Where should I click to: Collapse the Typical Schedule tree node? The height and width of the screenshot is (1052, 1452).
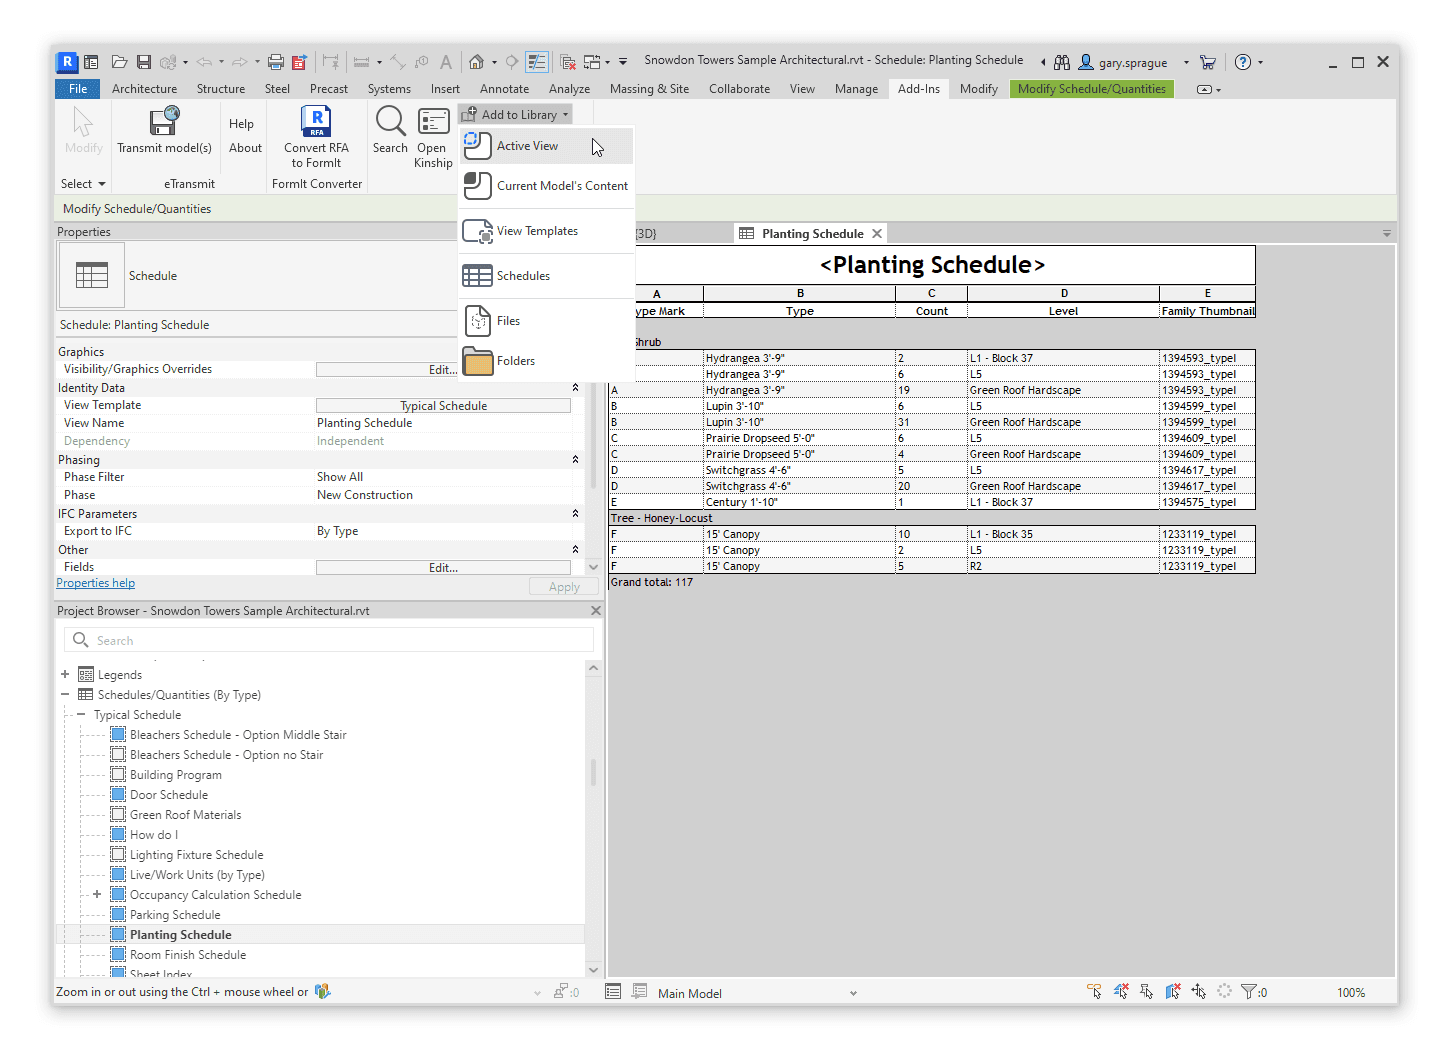tap(82, 714)
